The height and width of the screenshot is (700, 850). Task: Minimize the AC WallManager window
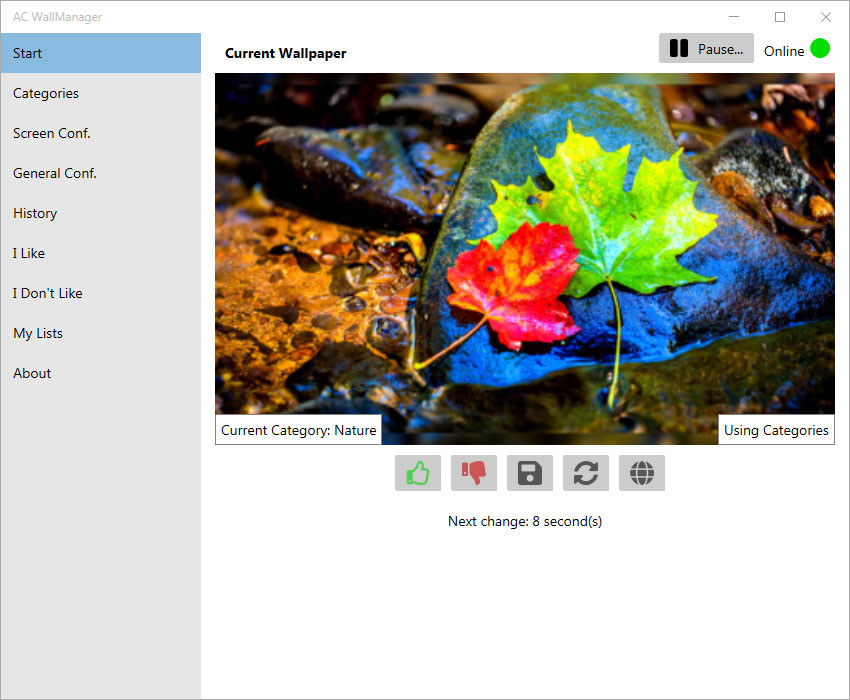coord(734,17)
